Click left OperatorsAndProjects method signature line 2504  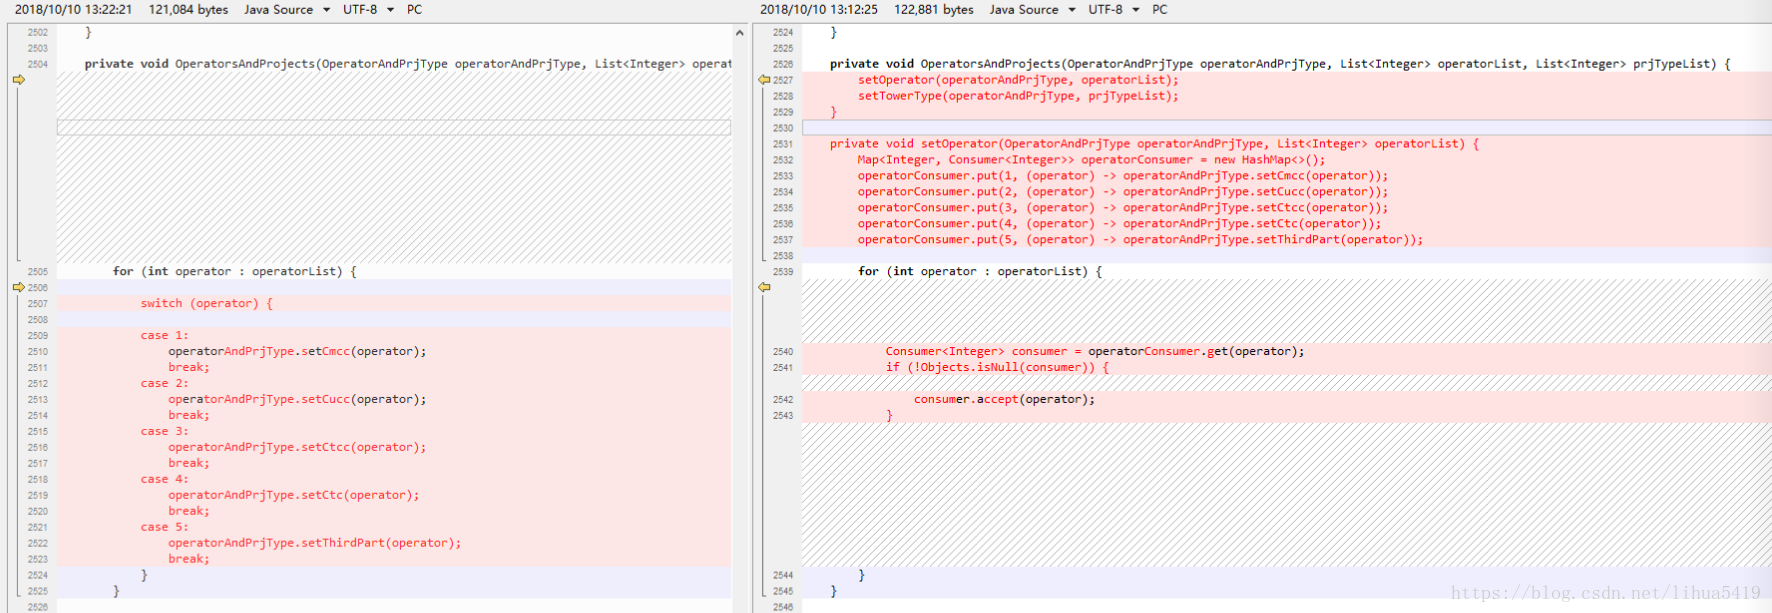(408, 63)
